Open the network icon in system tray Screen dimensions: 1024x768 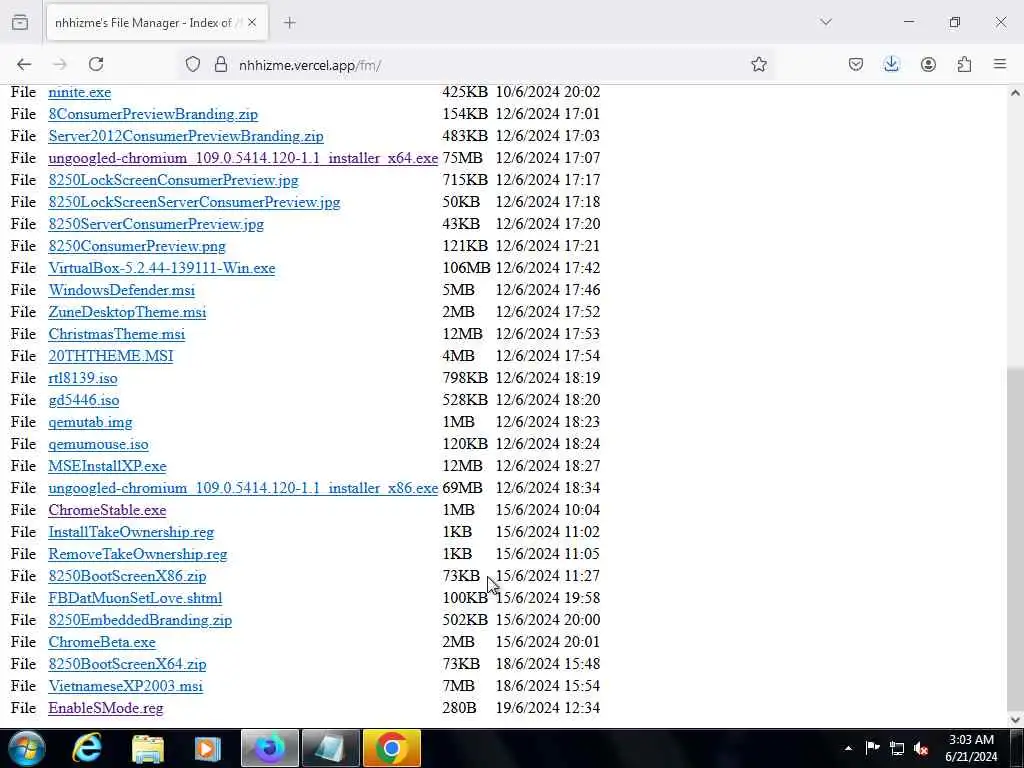pyautogui.click(x=897, y=748)
